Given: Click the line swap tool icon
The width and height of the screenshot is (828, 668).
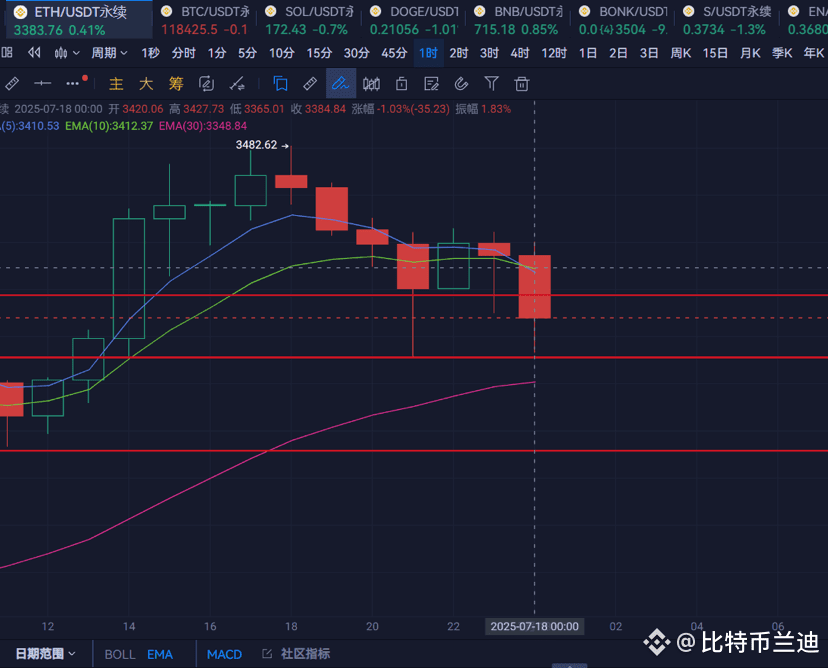Looking at the screenshot, I should 237,83.
